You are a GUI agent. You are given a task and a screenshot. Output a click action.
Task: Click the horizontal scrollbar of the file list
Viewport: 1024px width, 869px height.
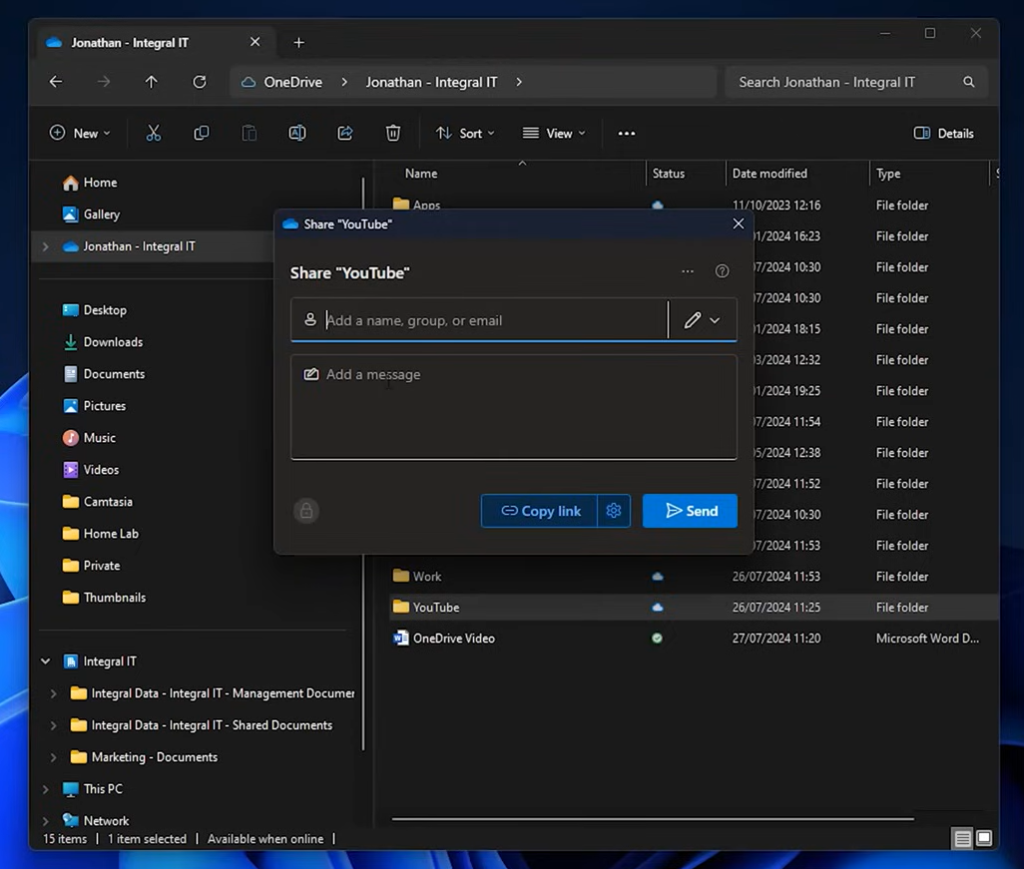(652, 819)
